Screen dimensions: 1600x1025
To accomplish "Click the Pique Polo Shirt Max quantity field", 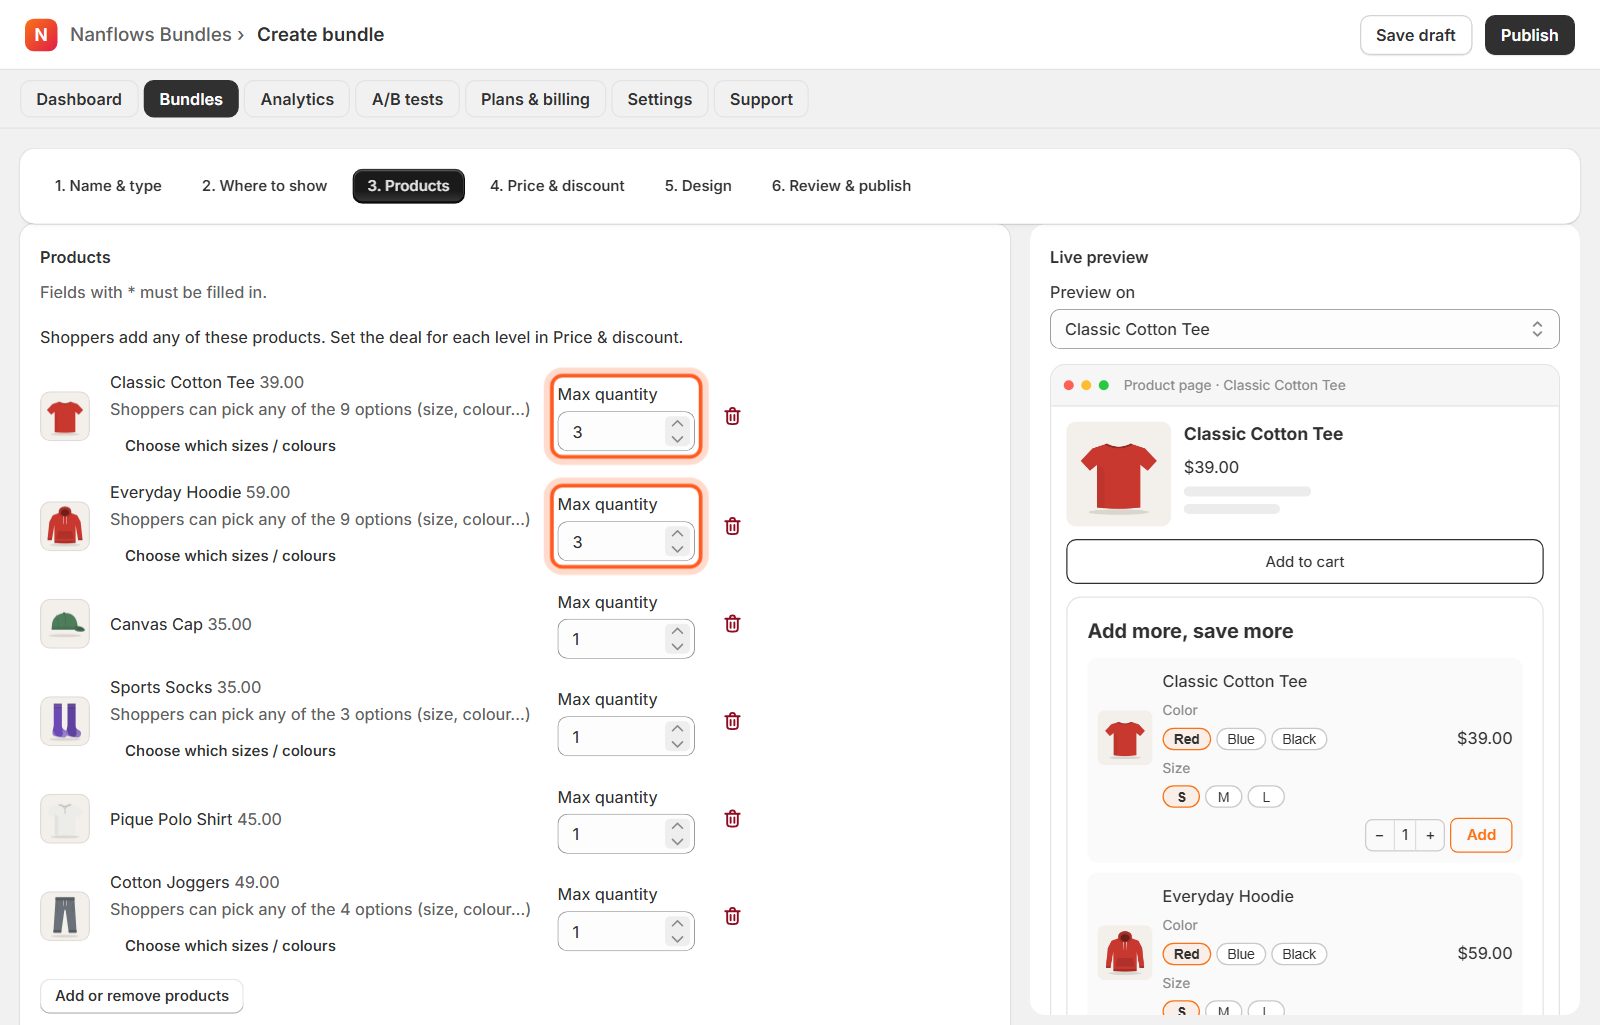I will tap(626, 834).
